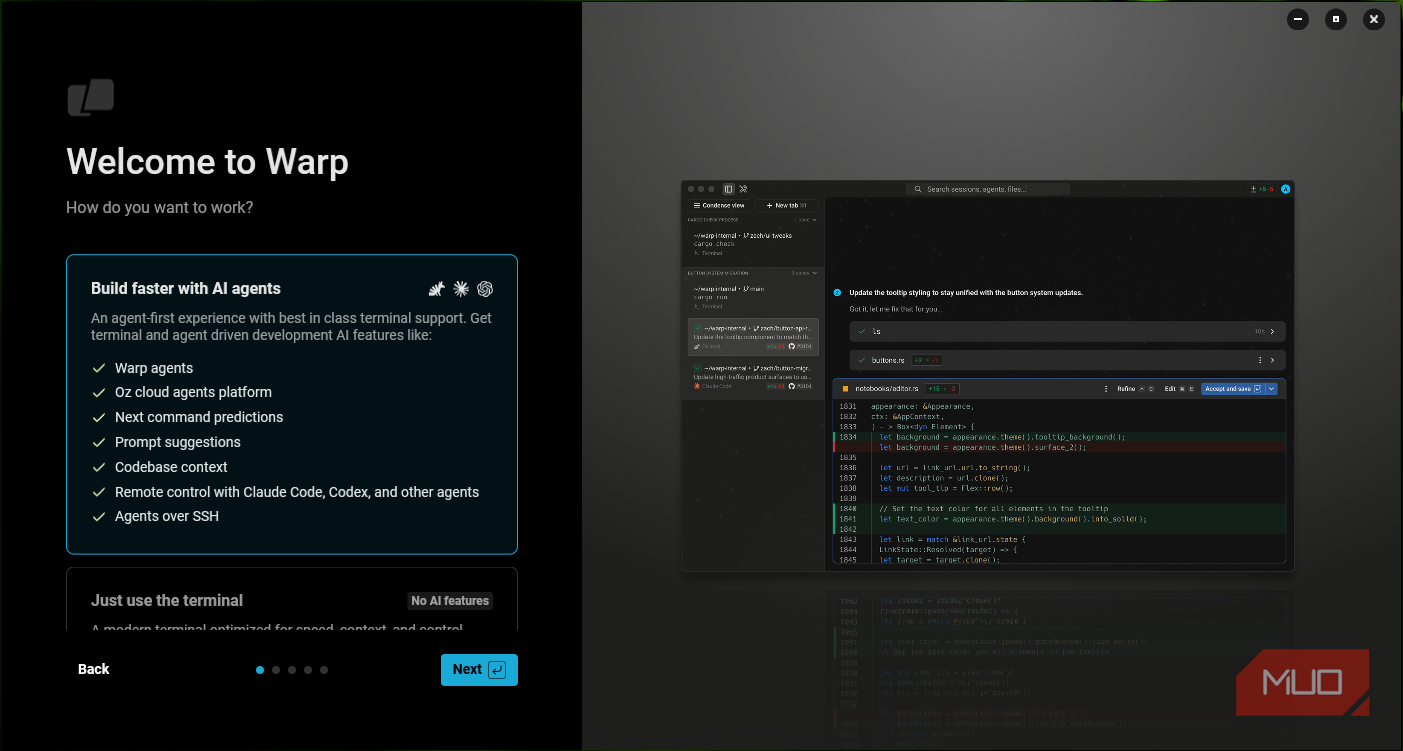Viewport: 1403px width, 751px height.
Task: Click the "Agents over SSH" feature line
Action: tap(167, 516)
